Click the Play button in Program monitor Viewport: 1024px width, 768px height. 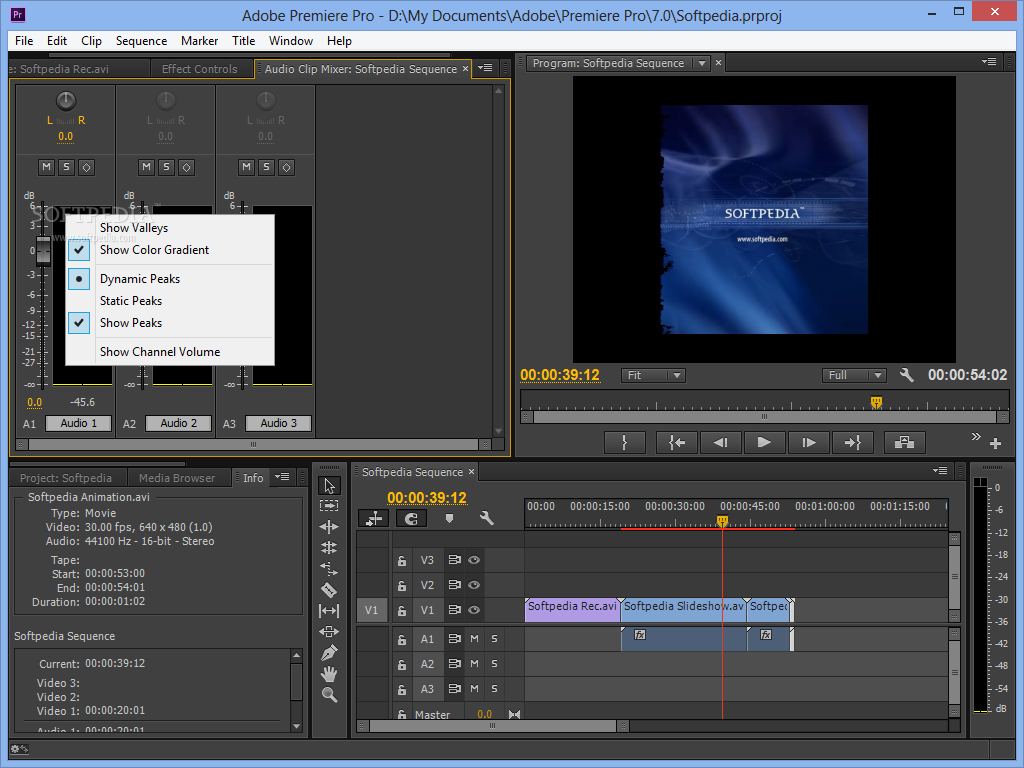coord(764,442)
